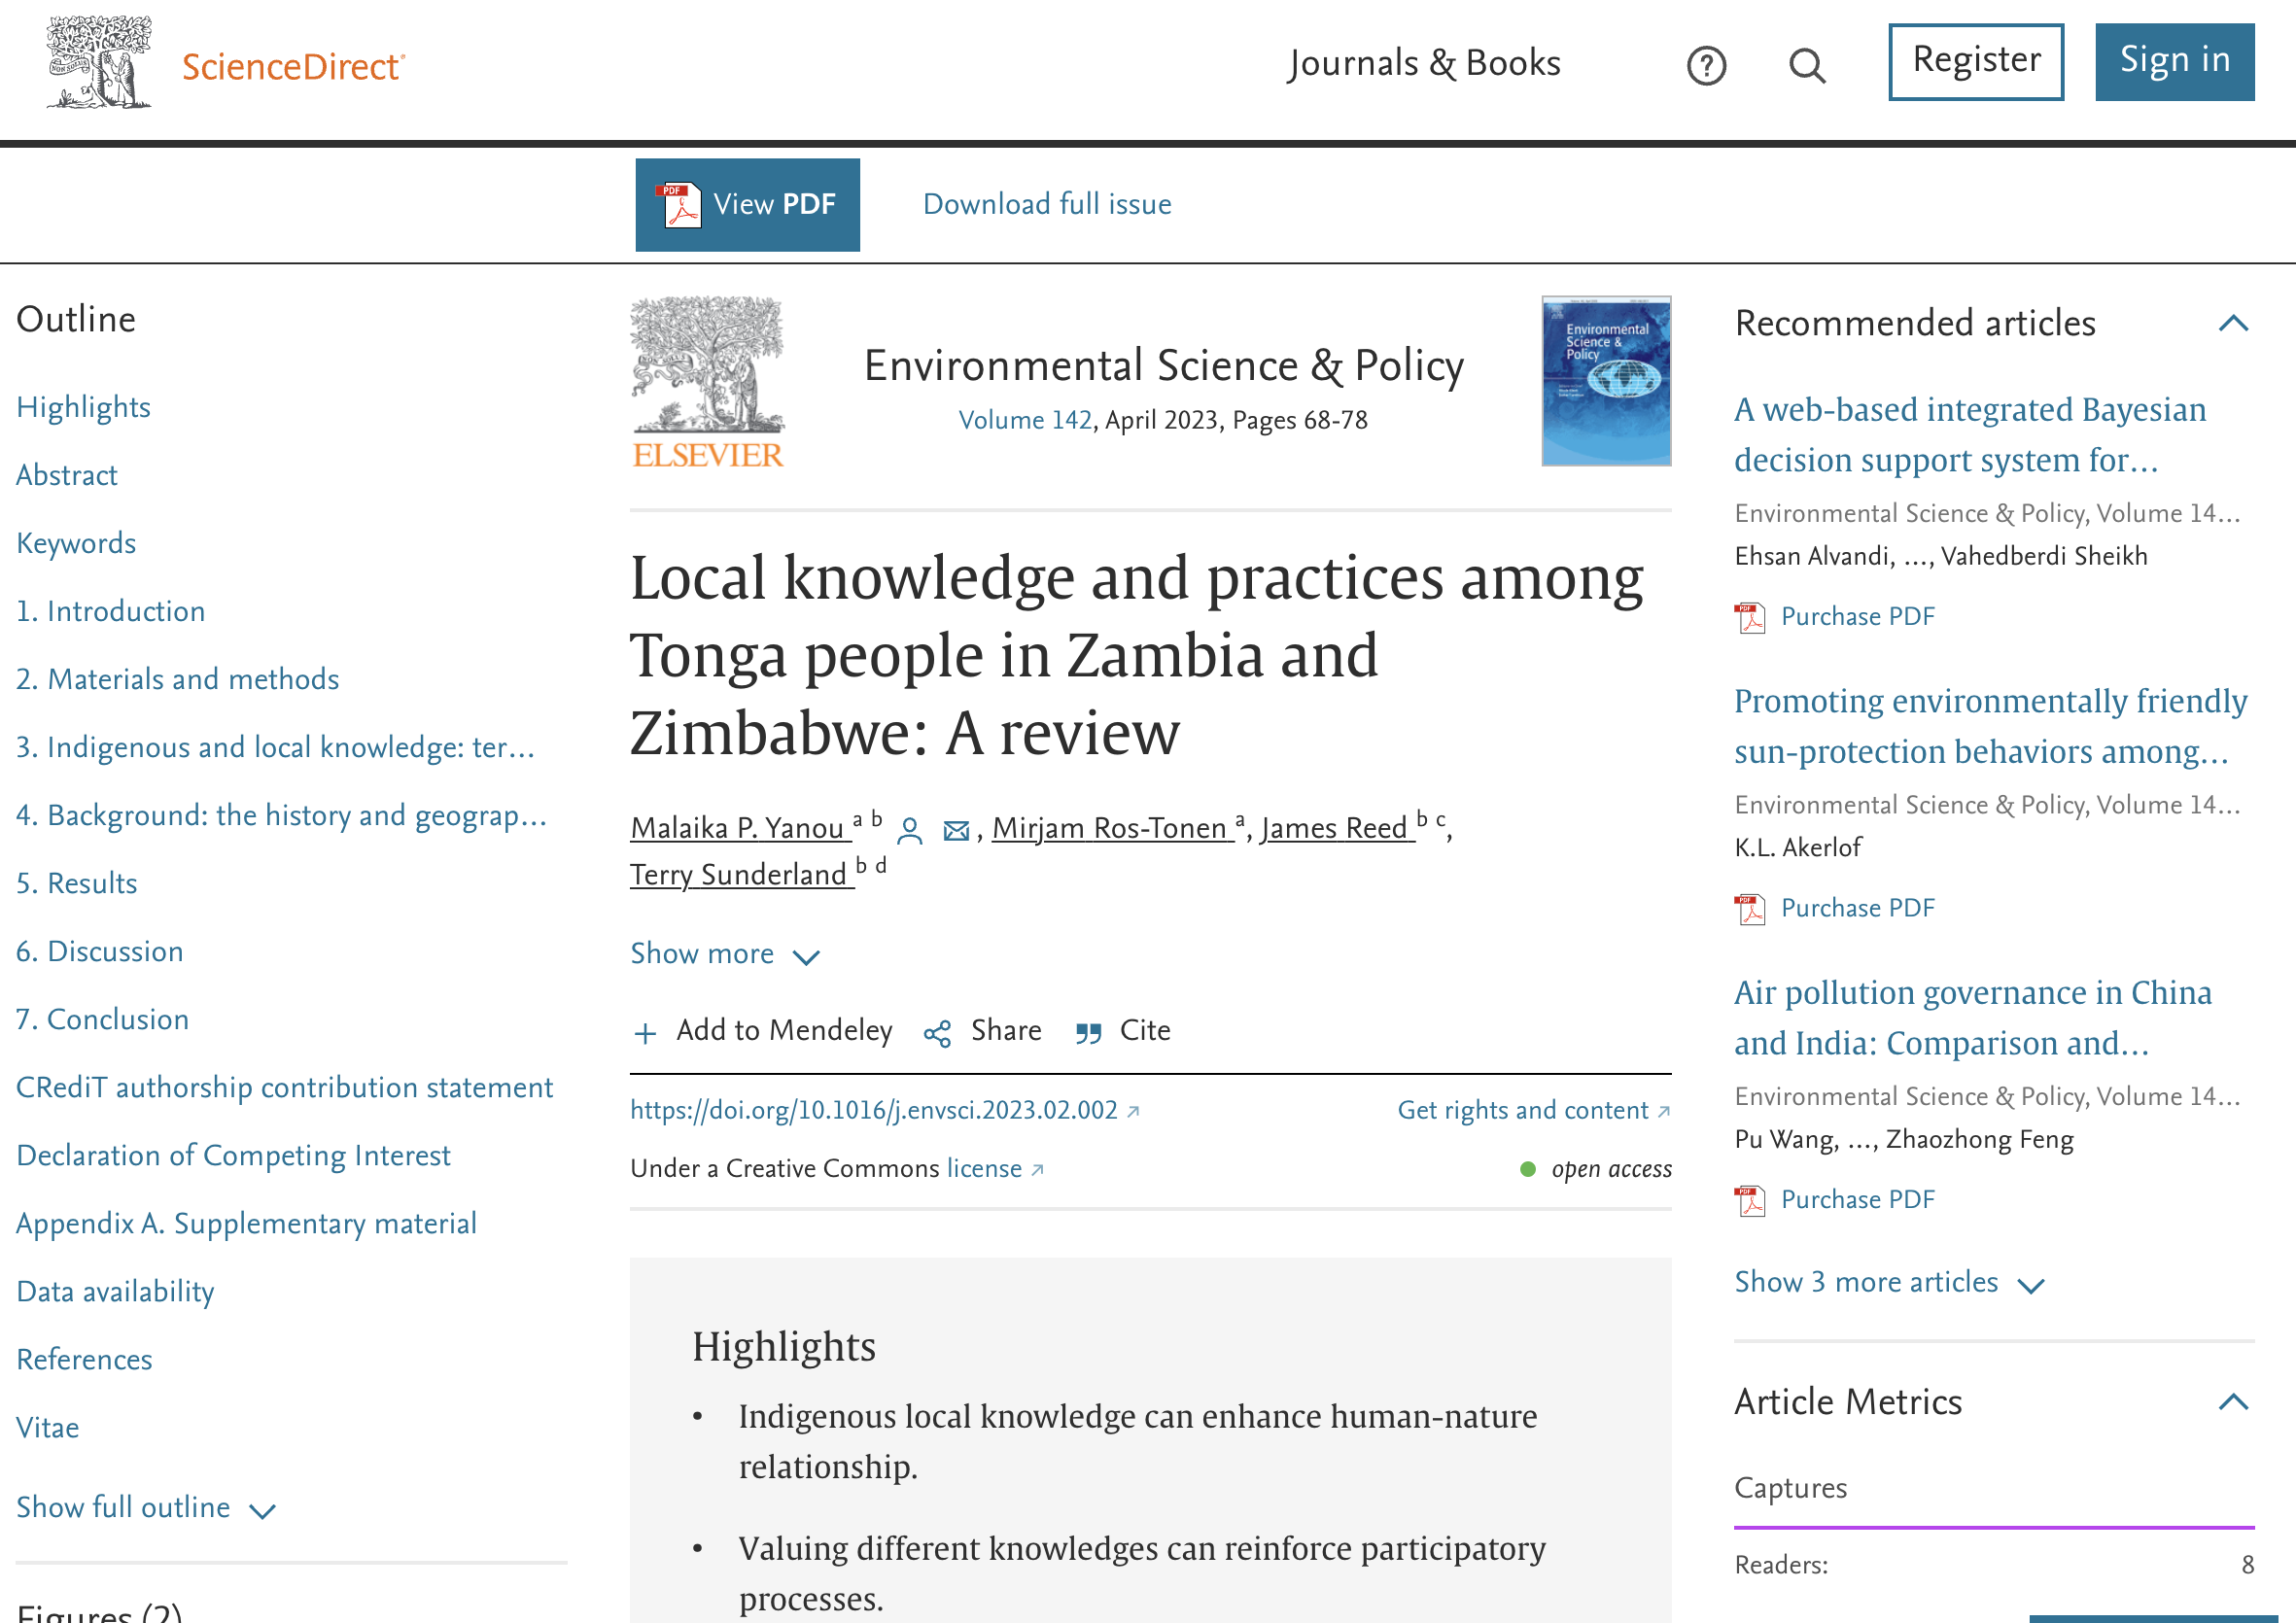Open Get rights and content link
The height and width of the screenshot is (1623, 2296).
pos(1534,1110)
